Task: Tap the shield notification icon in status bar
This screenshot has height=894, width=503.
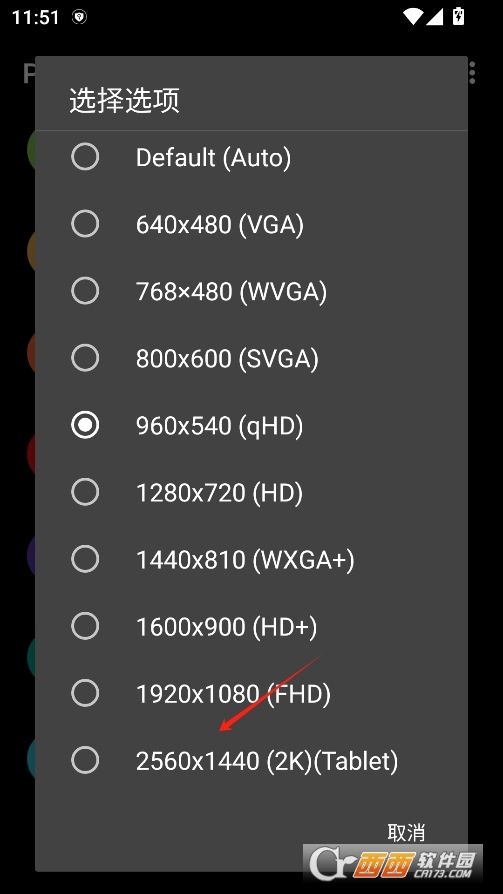Action: (x=79, y=17)
